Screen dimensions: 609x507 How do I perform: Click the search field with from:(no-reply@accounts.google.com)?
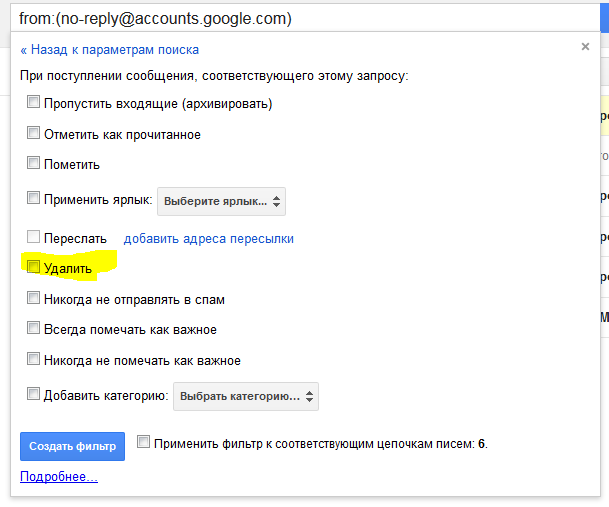click(300, 17)
